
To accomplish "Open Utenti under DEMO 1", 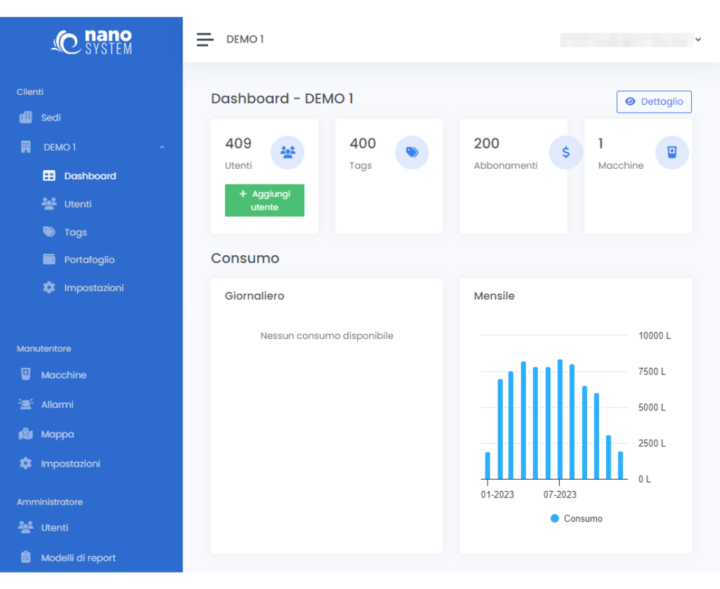I will click(x=77, y=204).
